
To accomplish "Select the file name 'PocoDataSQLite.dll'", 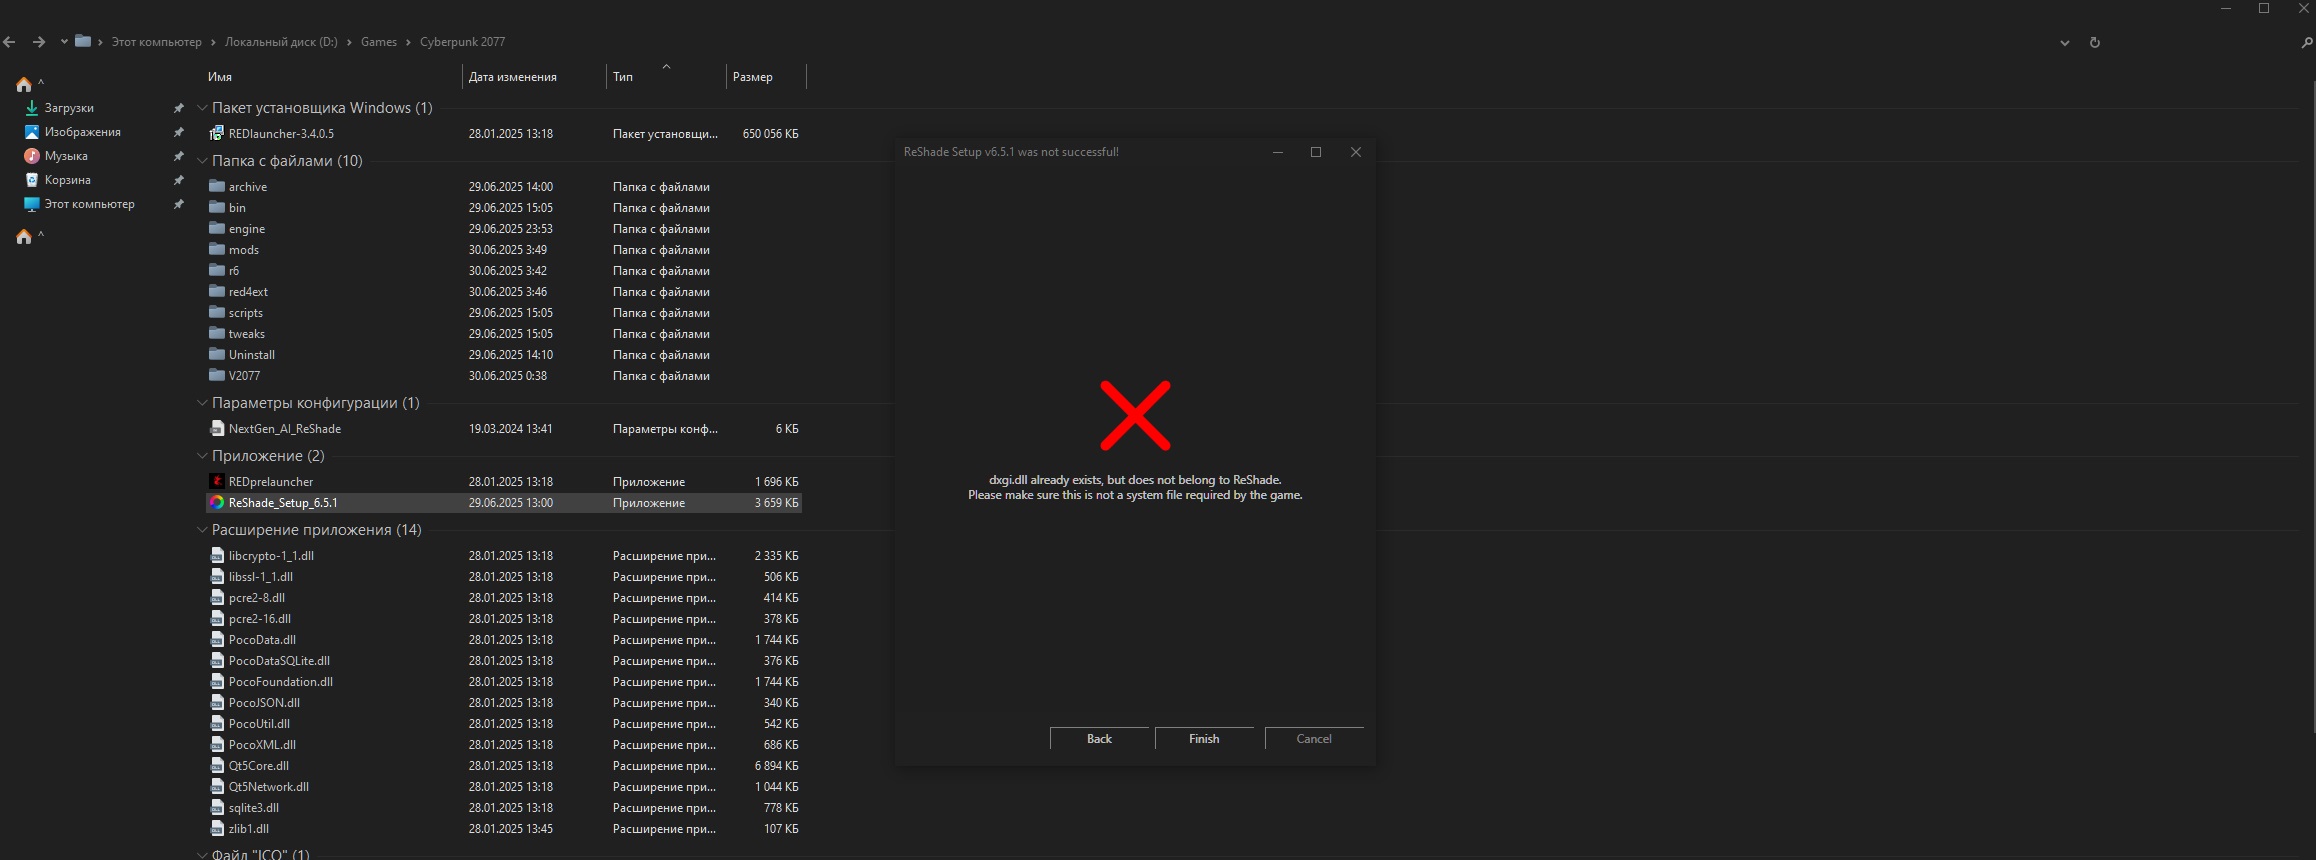I will point(279,661).
